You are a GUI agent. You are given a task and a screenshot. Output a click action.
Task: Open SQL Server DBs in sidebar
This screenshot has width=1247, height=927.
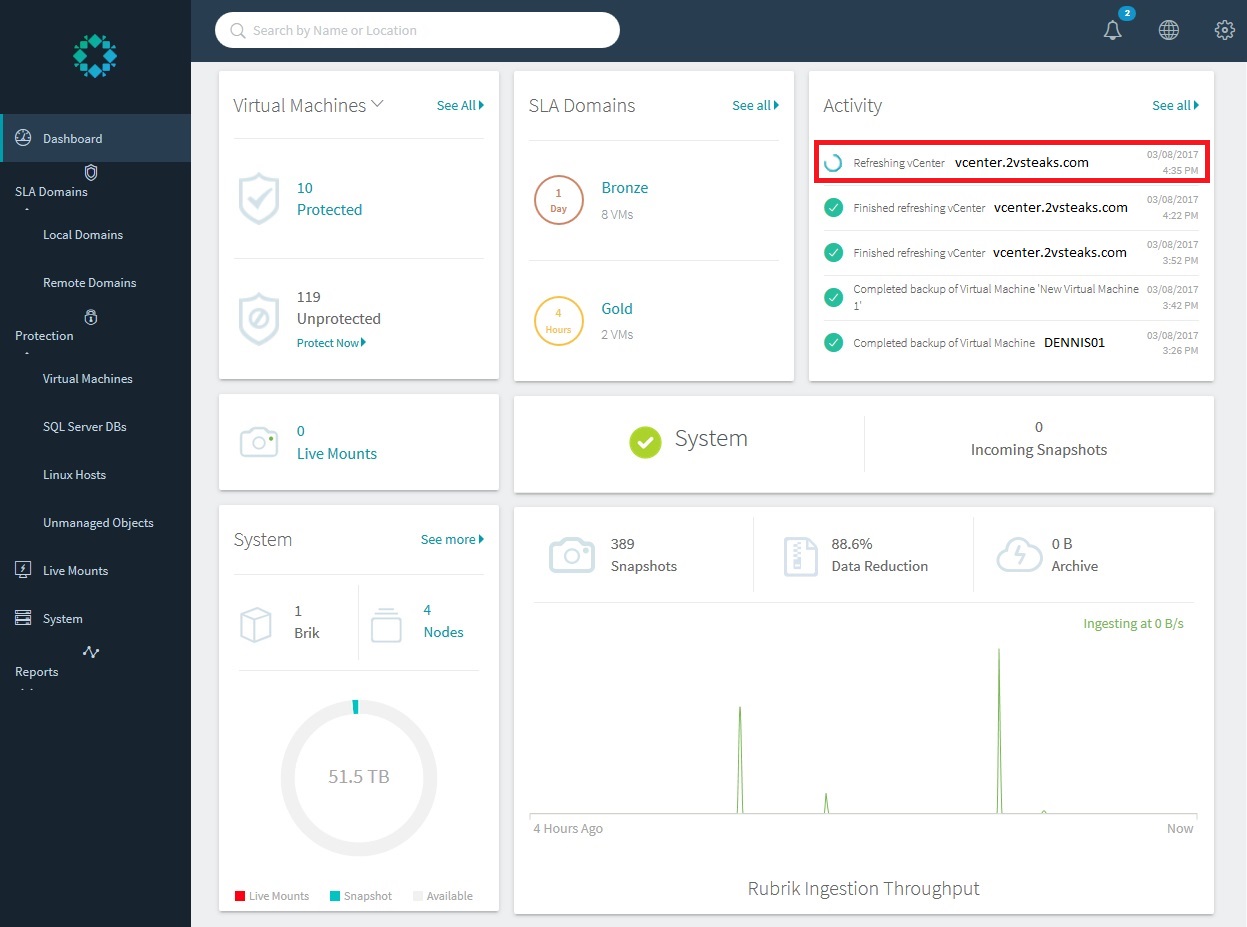pyautogui.click(x=84, y=427)
